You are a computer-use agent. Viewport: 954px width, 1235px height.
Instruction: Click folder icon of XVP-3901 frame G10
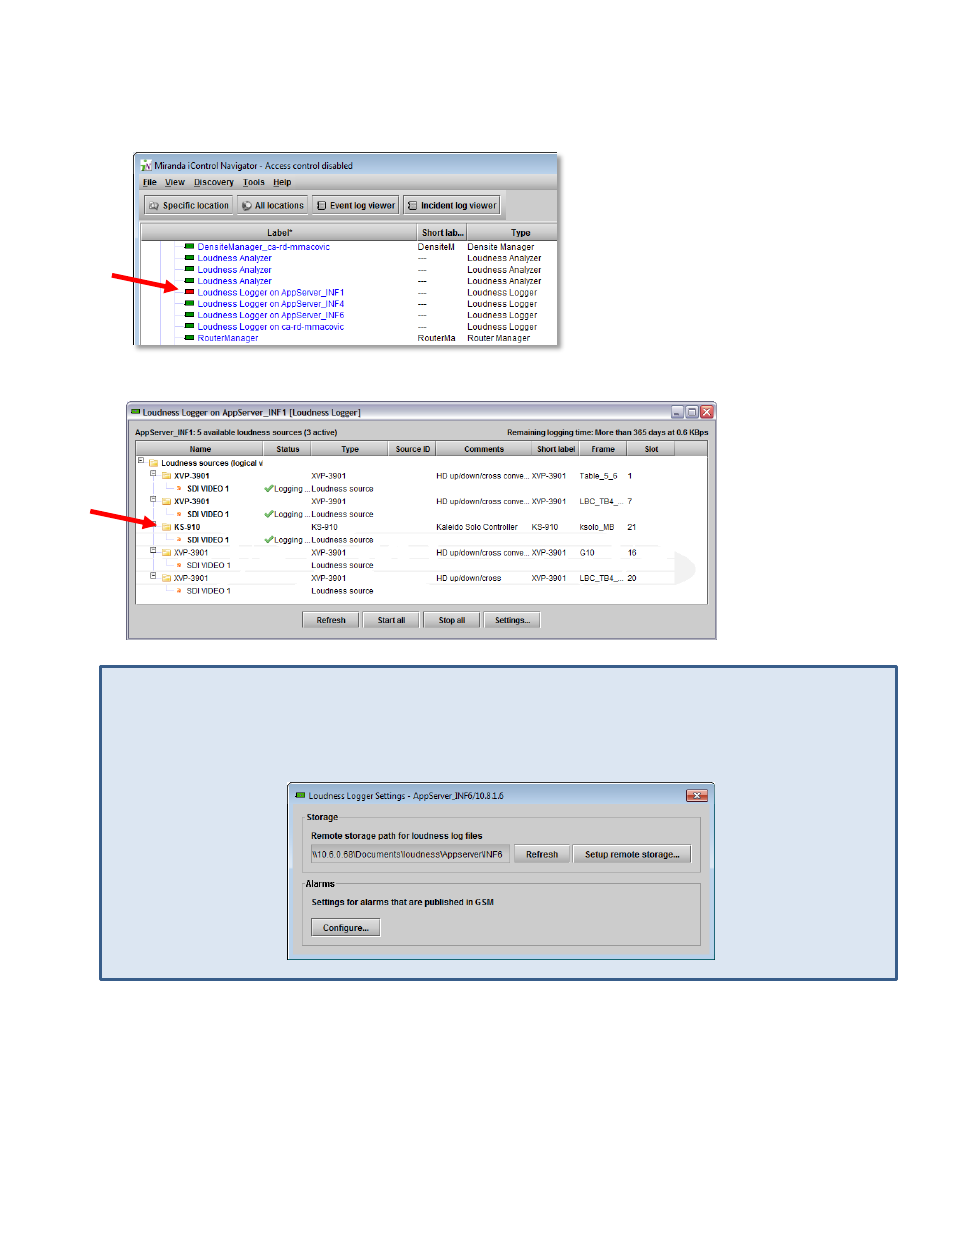click(x=167, y=552)
